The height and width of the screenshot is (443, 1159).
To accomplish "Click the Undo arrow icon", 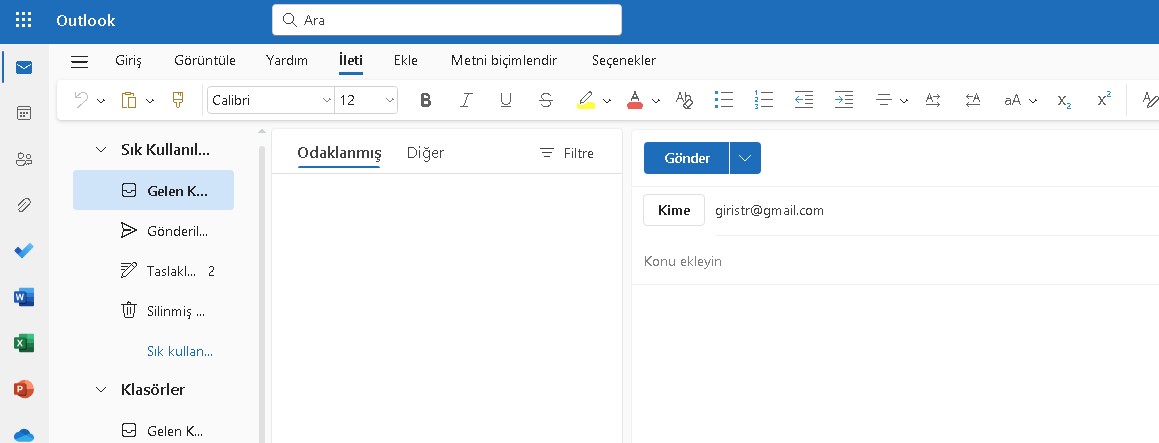I will point(81,100).
